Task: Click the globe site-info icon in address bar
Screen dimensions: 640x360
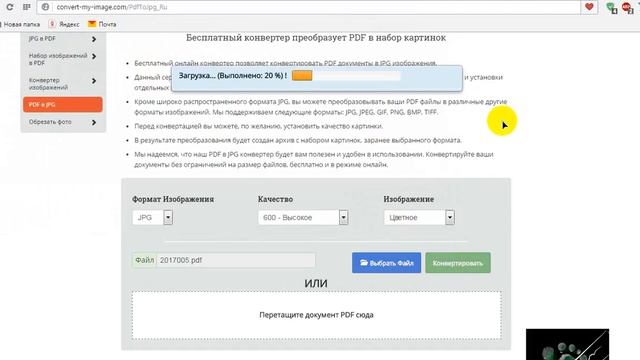Action: click(x=45, y=7)
